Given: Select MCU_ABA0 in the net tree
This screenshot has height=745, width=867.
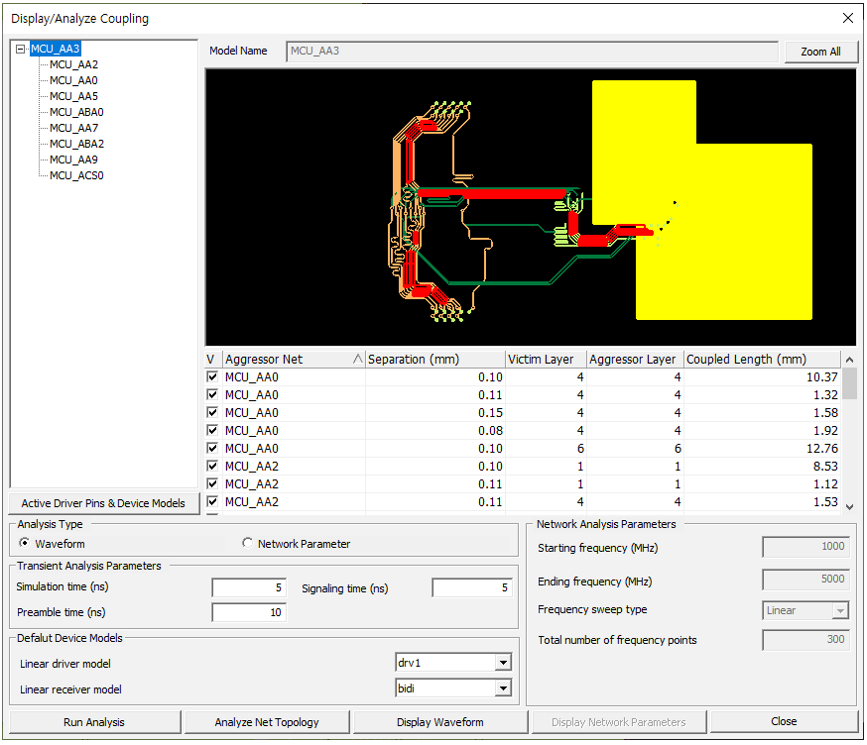Looking at the screenshot, I should click(x=76, y=112).
